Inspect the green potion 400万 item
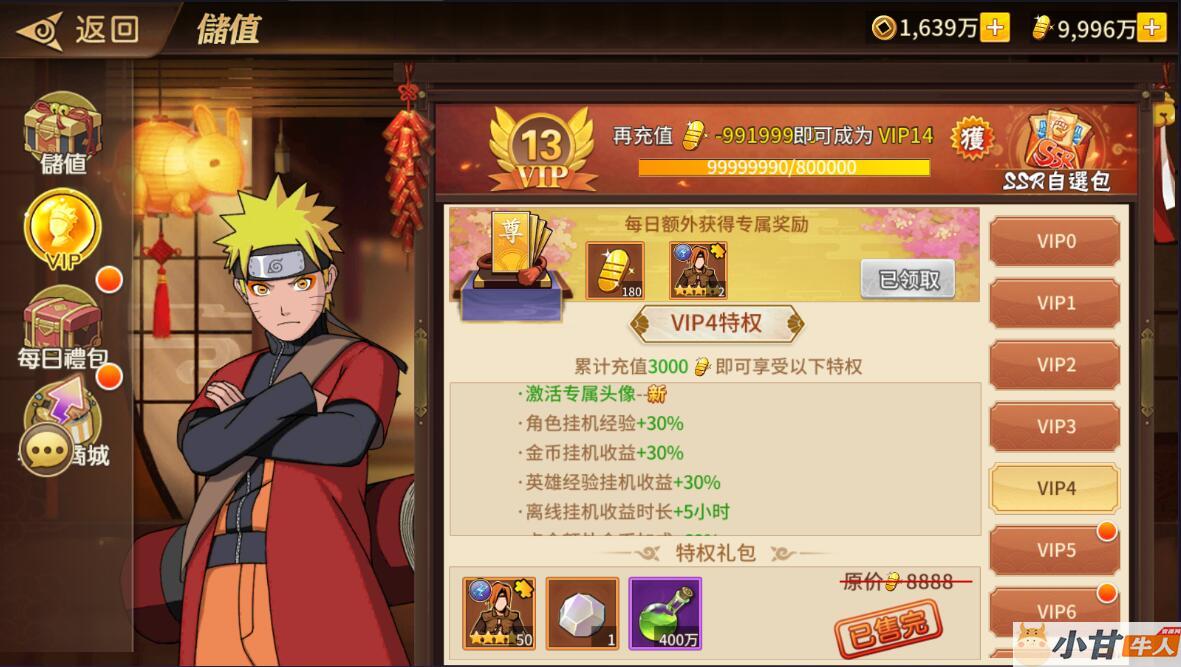Image resolution: width=1181 pixels, height=667 pixels. 665,614
